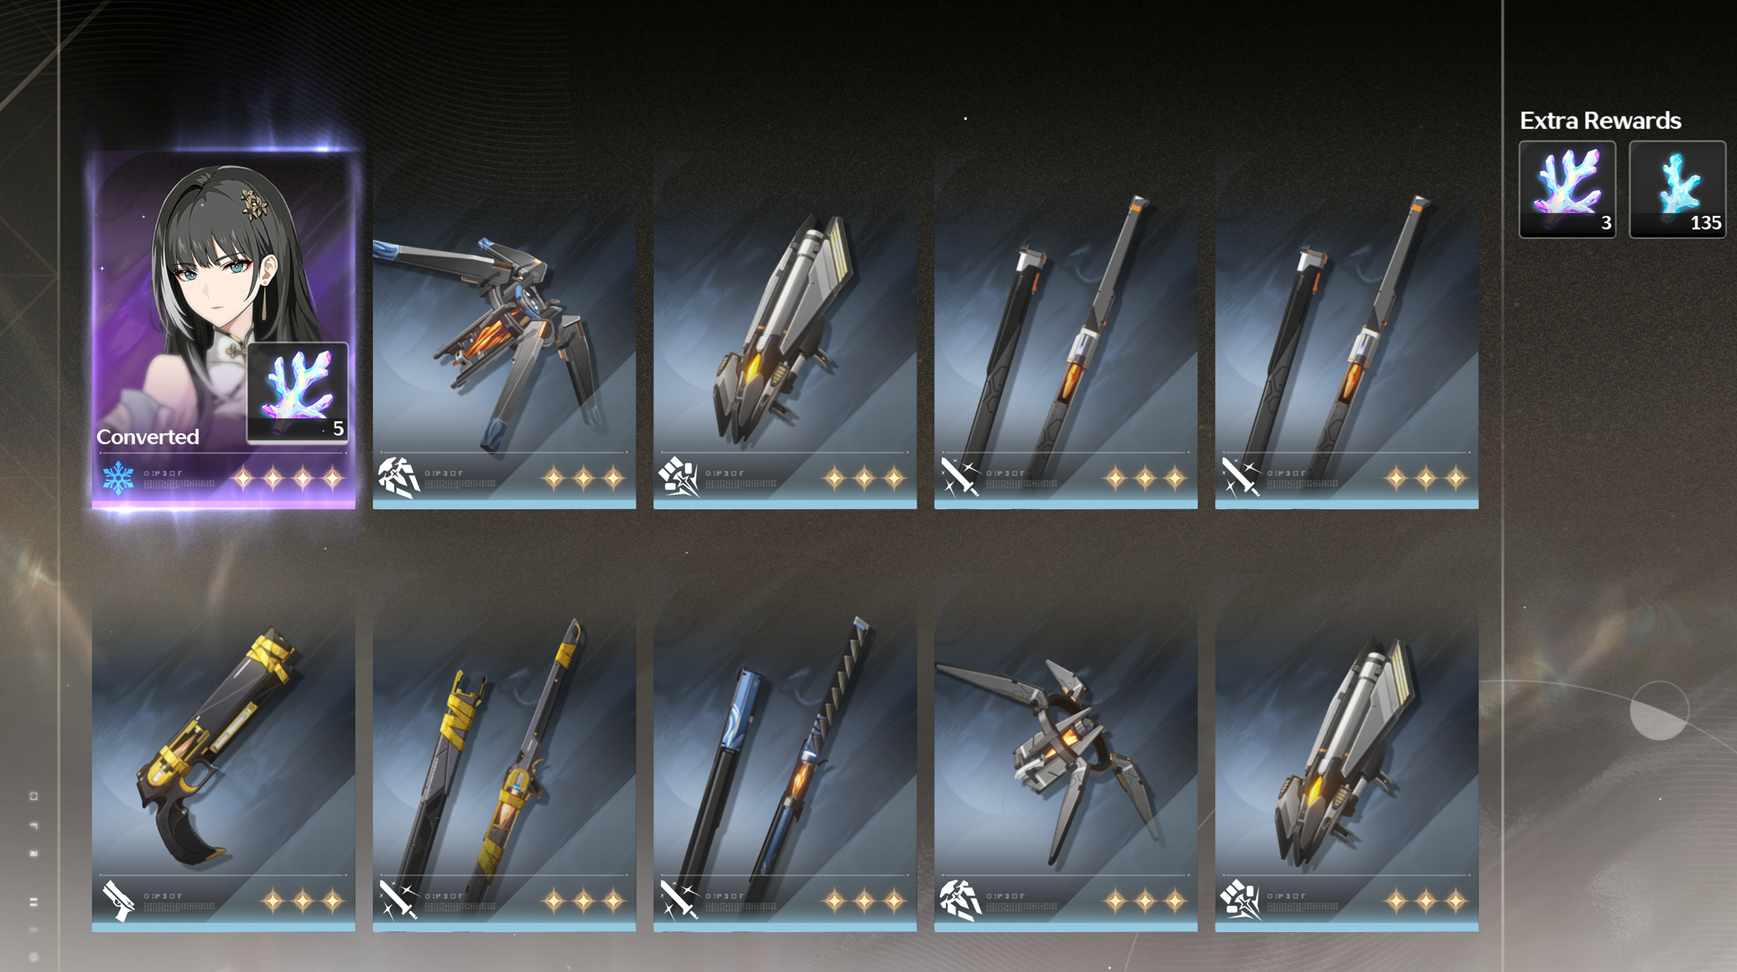
Task: Click the sword type icon on the yellow-wrapped sword card
Action: point(398,900)
